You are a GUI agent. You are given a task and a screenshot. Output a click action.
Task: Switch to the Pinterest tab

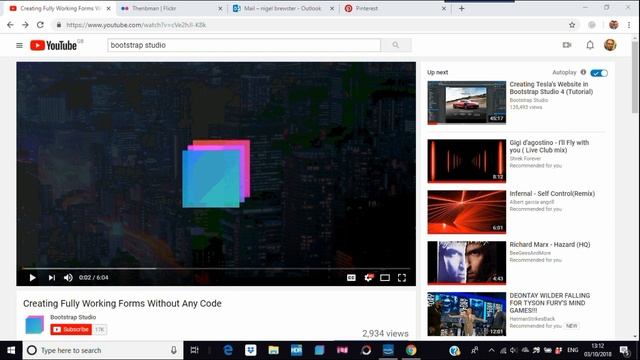(x=394, y=8)
